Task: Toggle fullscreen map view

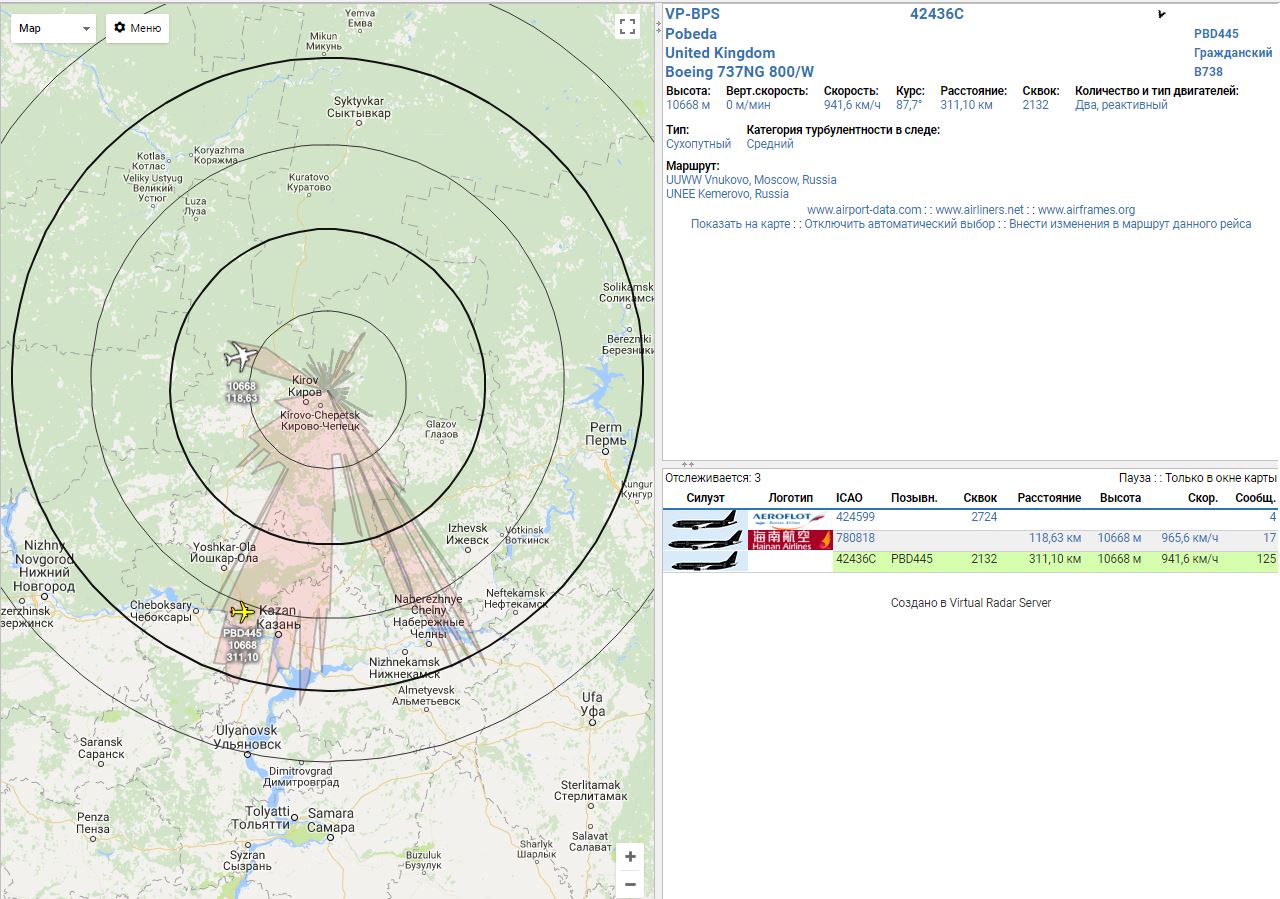Action: click(x=627, y=27)
